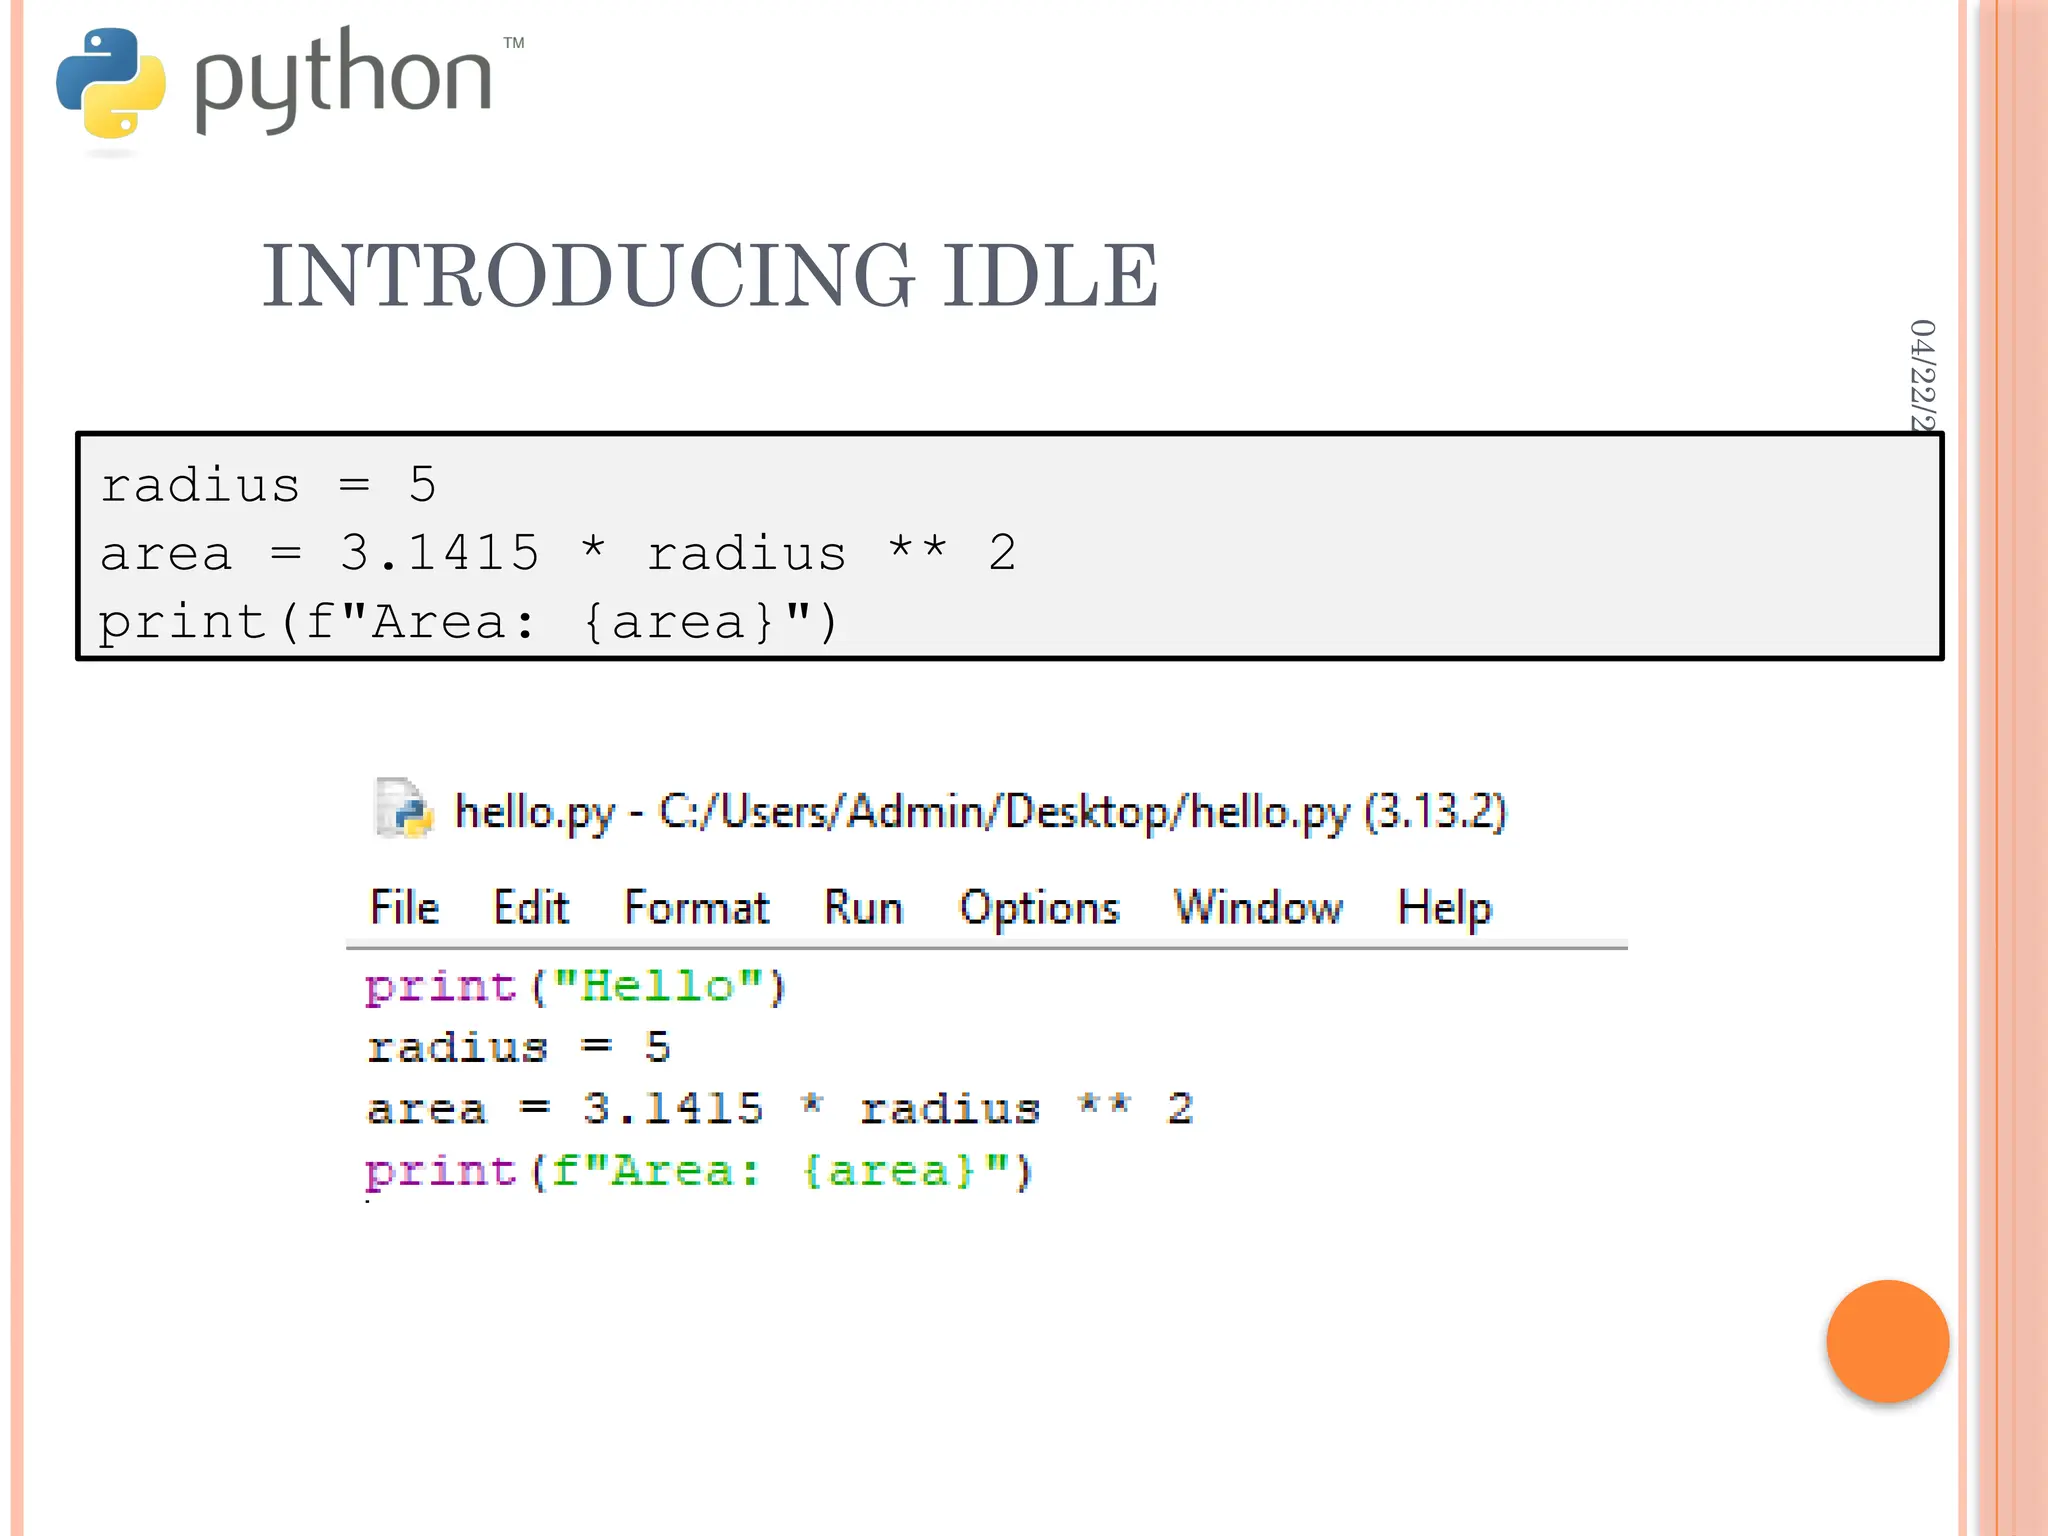Click the hello.py Python file icon in the title bar
This screenshot has width=2048, height=1536.
pos(404,808)
